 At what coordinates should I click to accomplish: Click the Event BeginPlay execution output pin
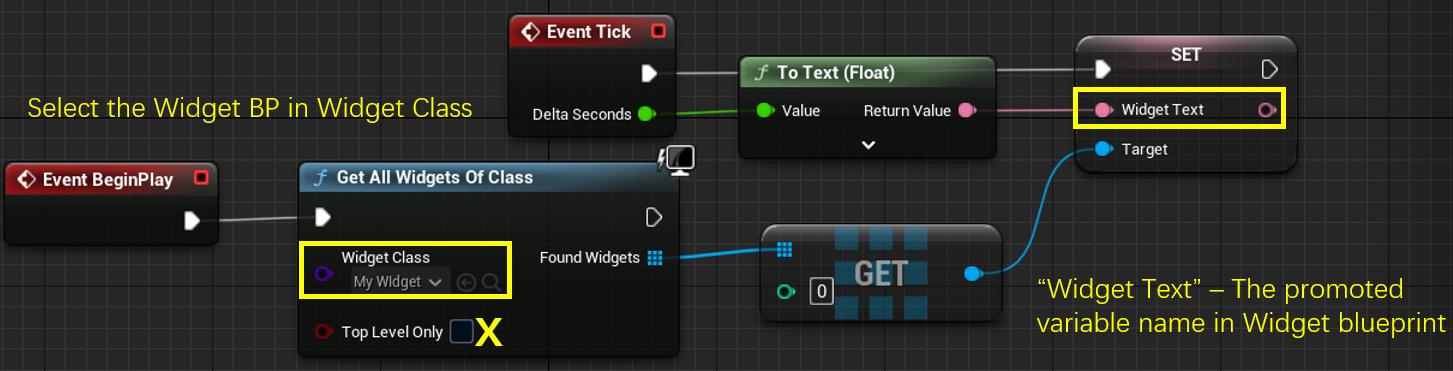coord(193,220)
